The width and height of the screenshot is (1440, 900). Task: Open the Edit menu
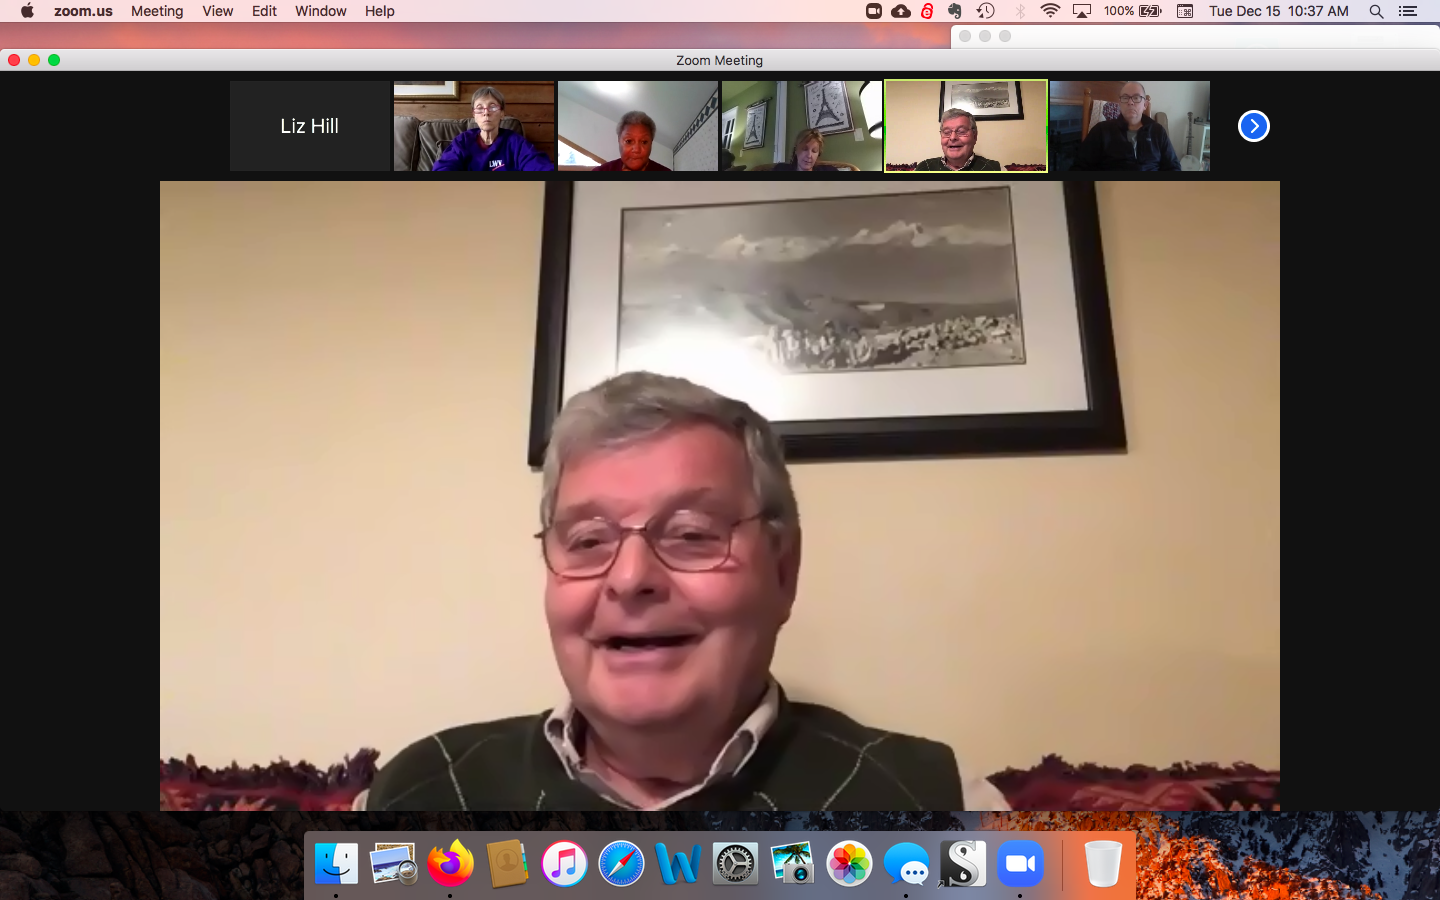click(264, 11)
